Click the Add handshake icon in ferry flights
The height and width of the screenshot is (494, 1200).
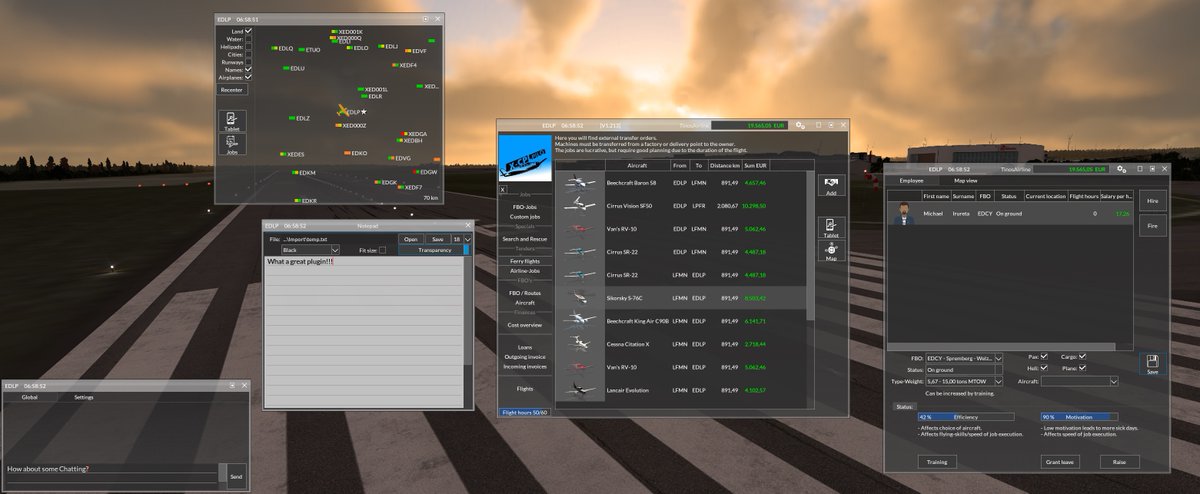click(830, 186)
